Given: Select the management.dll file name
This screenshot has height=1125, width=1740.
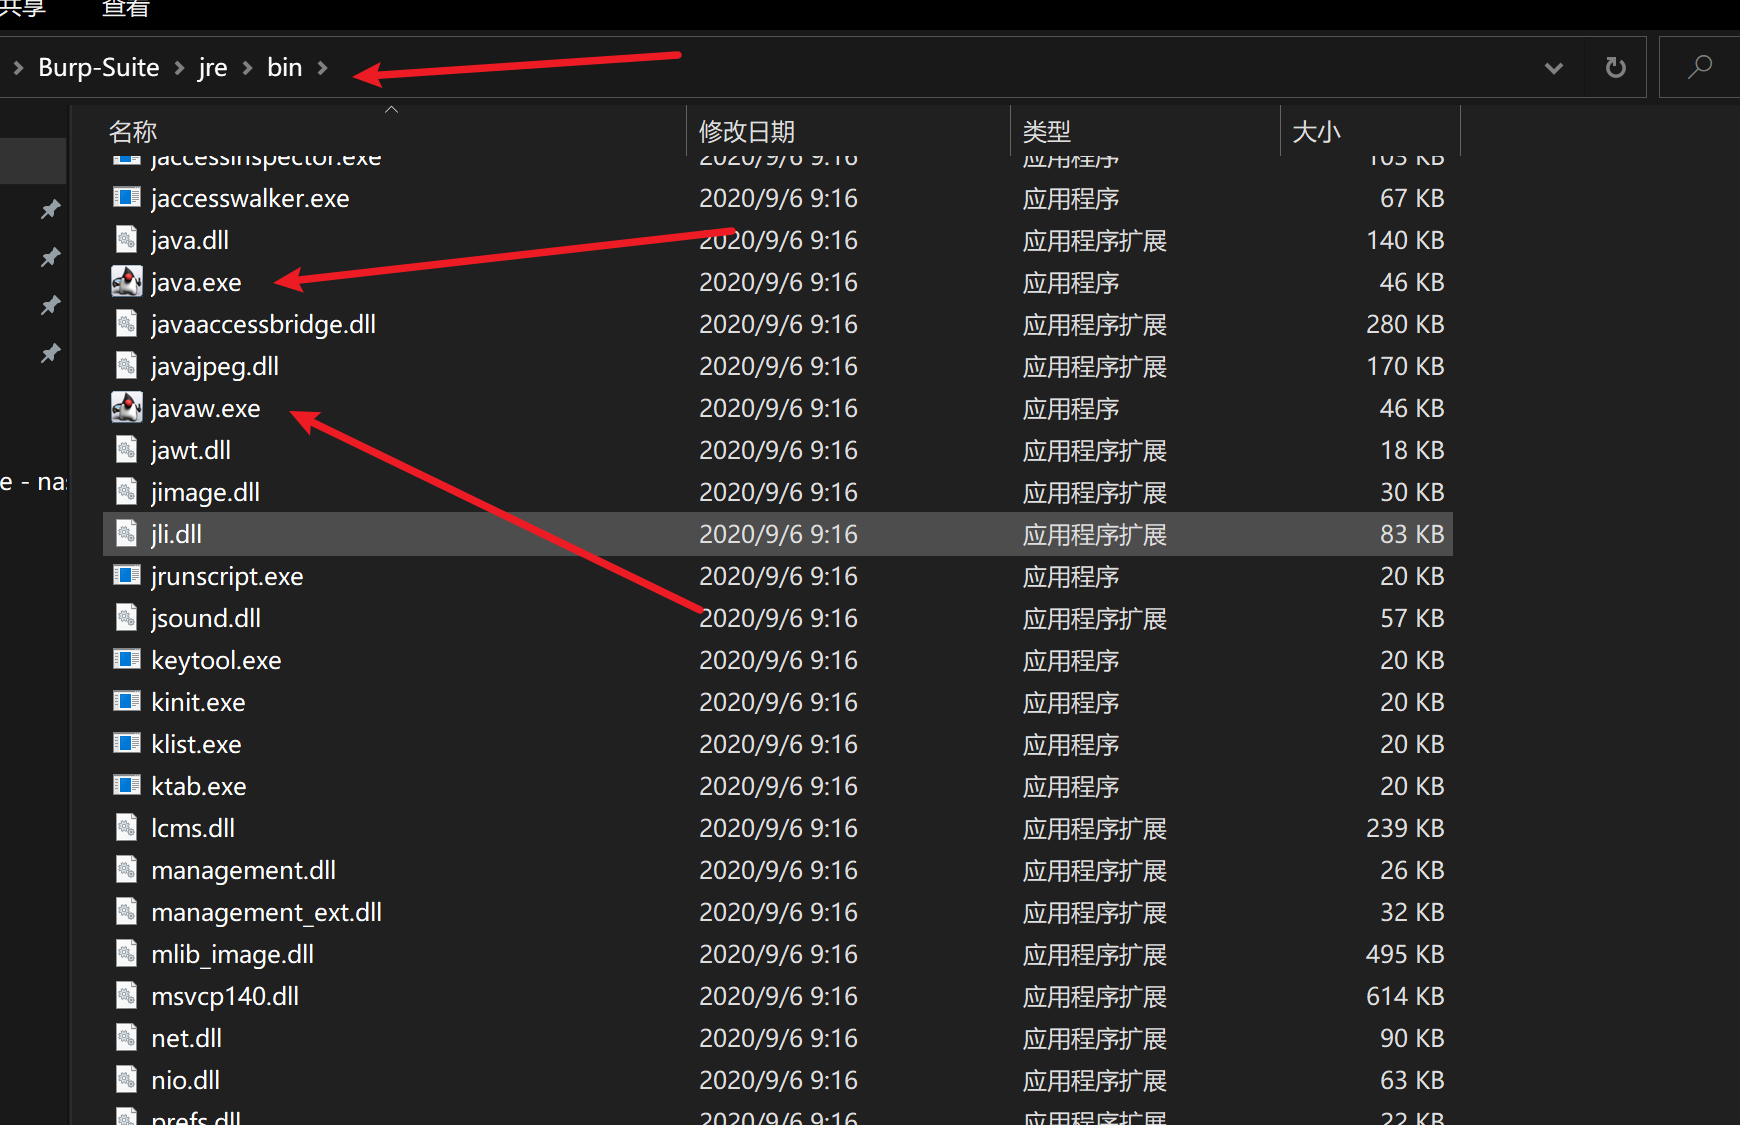Looking at the screenshot, I should (x=243, y=871).
